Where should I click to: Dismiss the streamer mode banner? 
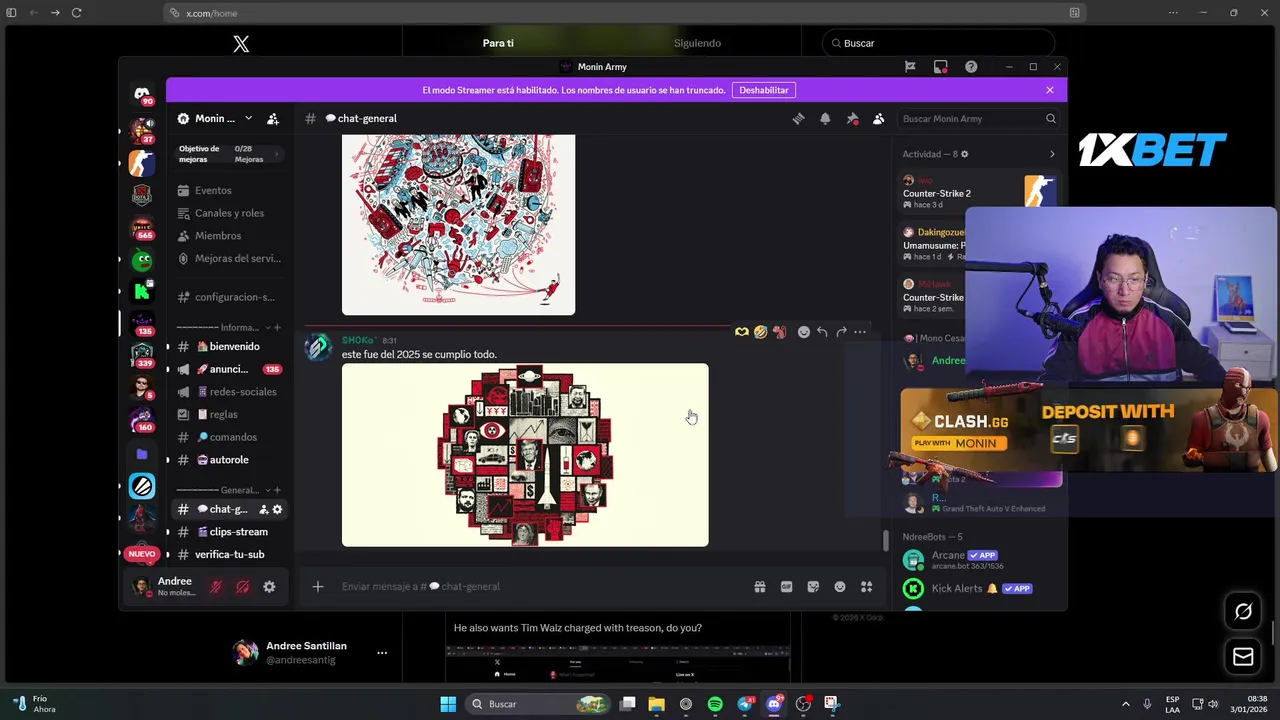1049,90
